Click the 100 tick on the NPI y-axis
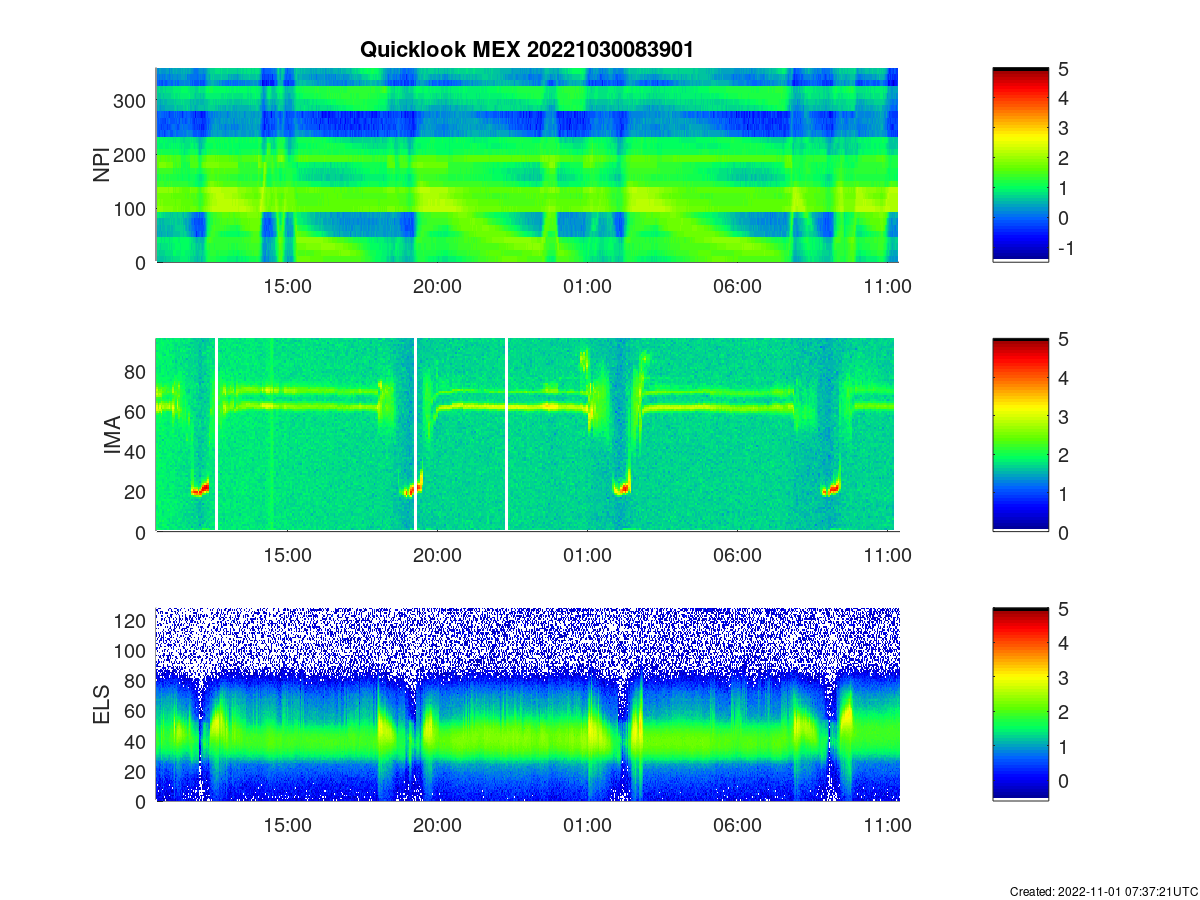Screen dimensions: 1200x900 coord(130,209)
